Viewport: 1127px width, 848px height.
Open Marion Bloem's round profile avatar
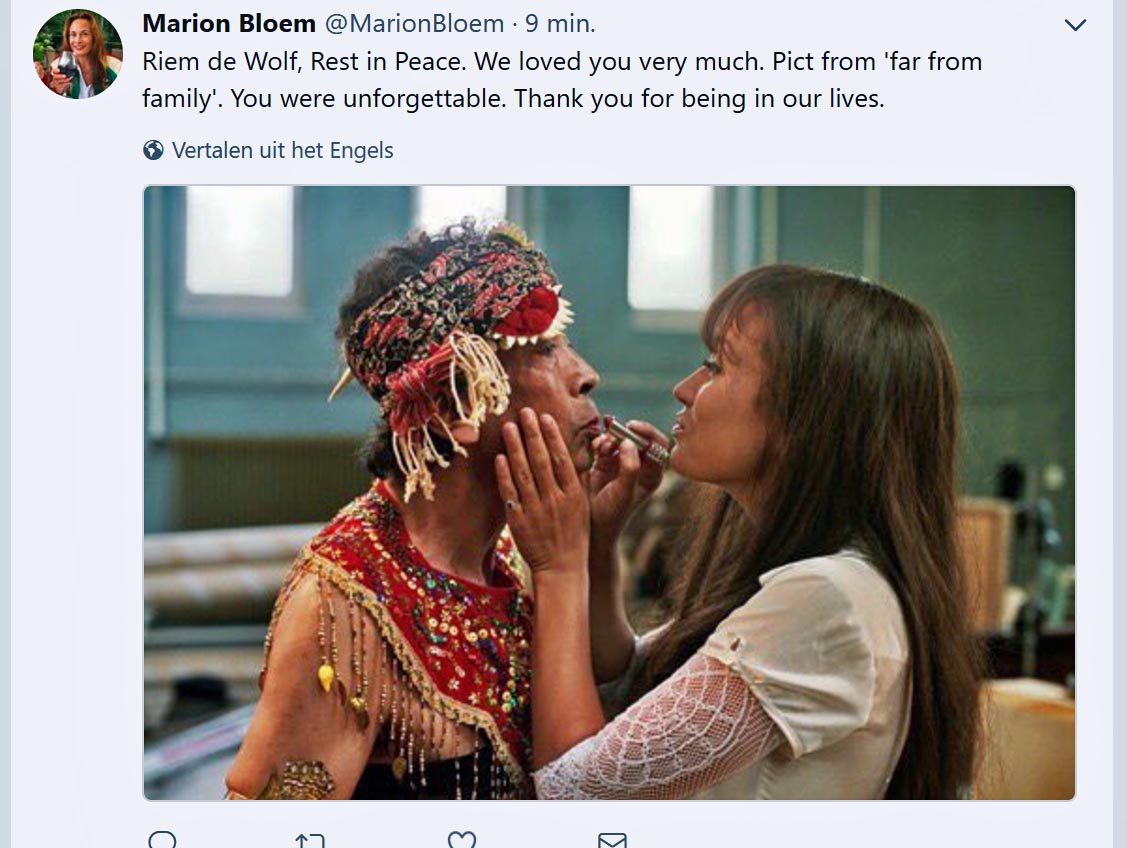[78, 54]
